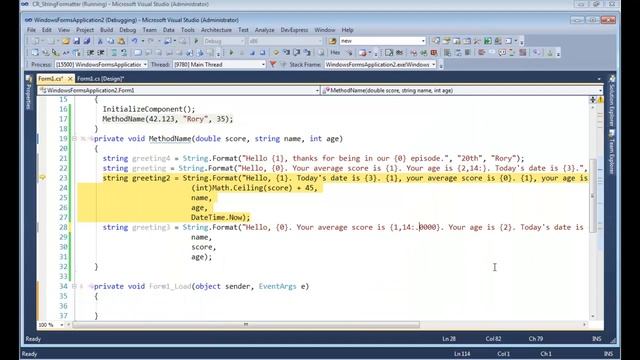Click green Start Page toolbar icon
This screenshot has width=640, height=360.
click(x=488, y=41)
